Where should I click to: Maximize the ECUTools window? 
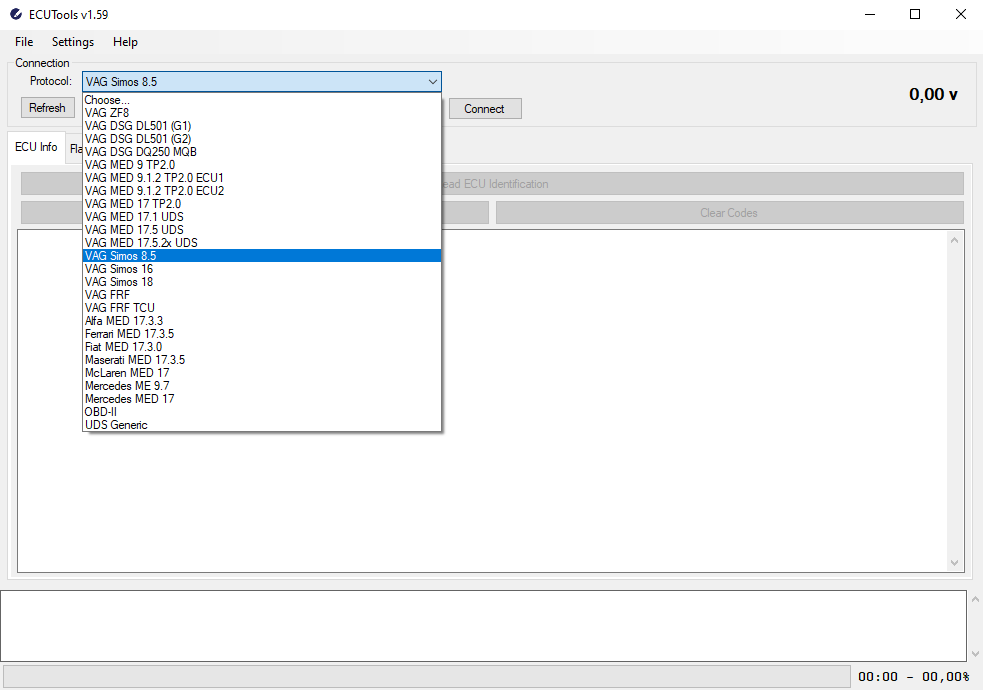click(x=915, y=14)
